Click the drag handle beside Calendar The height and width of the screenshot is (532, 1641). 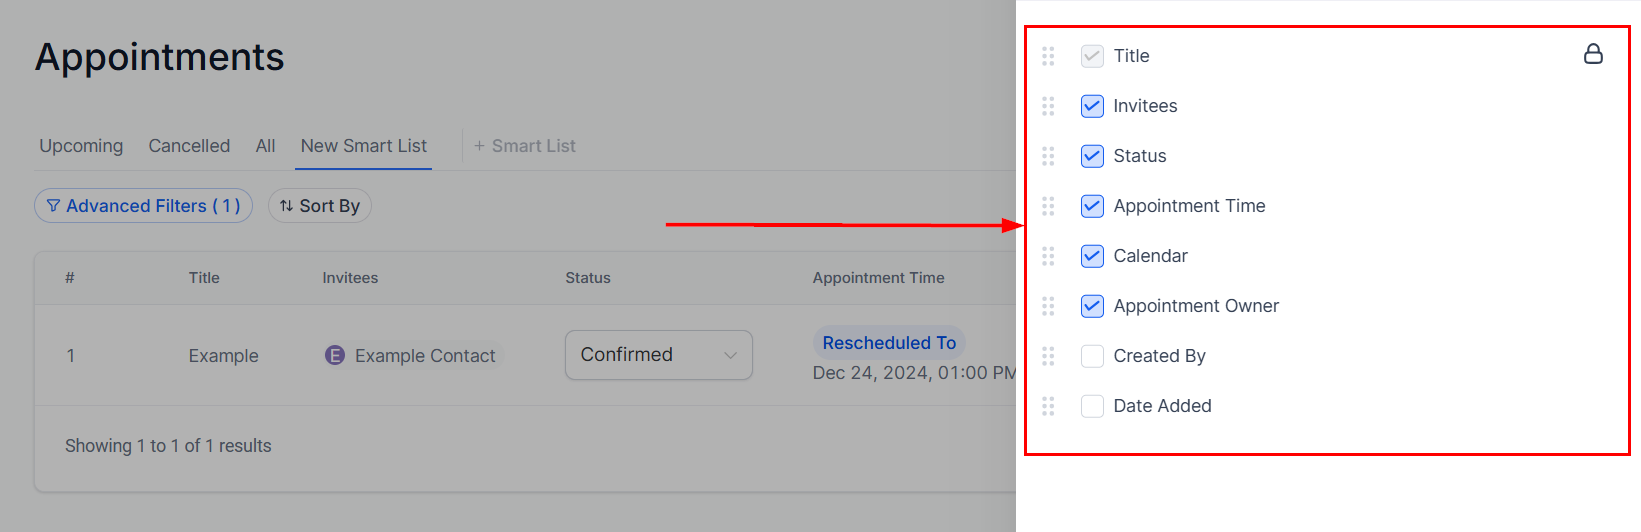click(1048, 256)
